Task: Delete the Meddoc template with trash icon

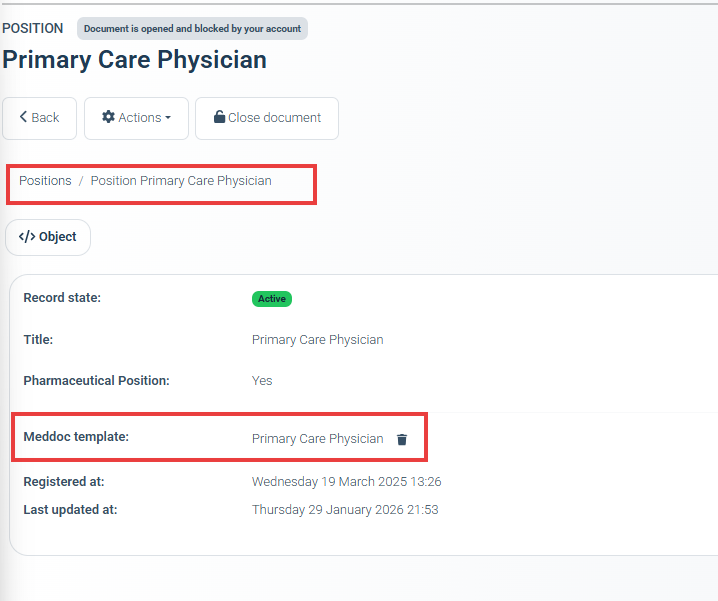Action: (x=402, y=439)
